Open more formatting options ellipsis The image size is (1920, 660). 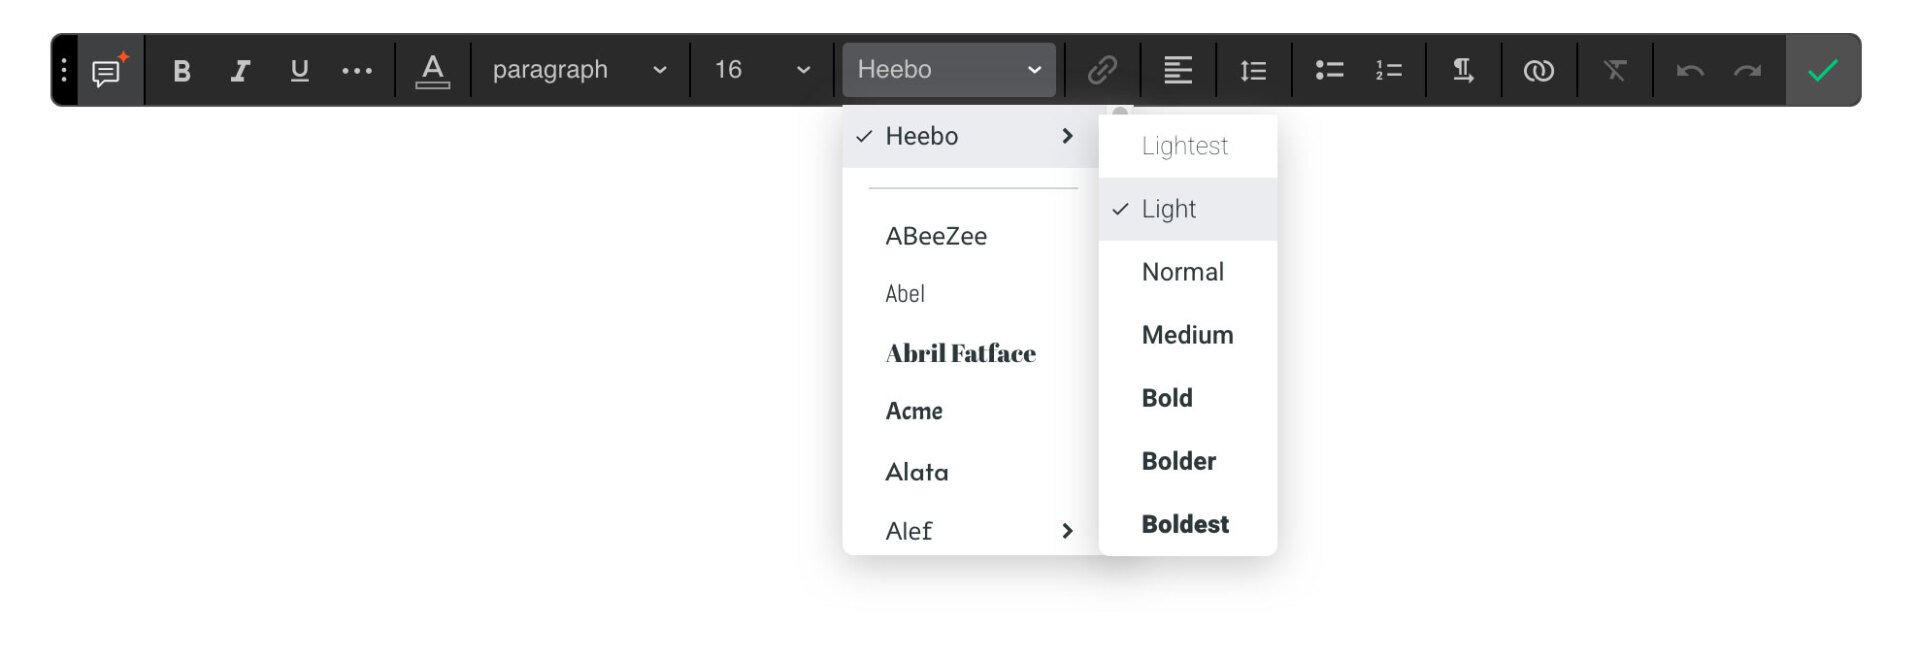click(357, 71)
